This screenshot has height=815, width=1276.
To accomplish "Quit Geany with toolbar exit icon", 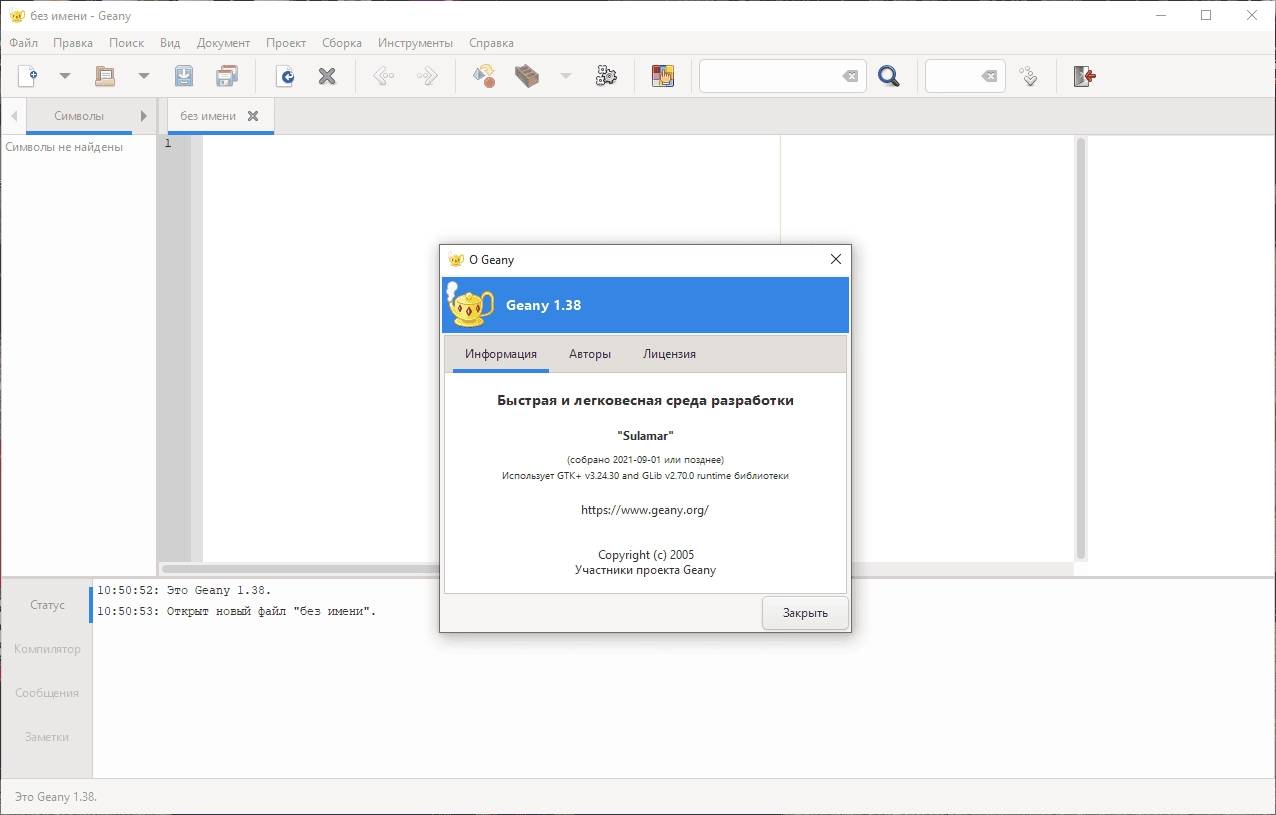I will point(1085,76).
